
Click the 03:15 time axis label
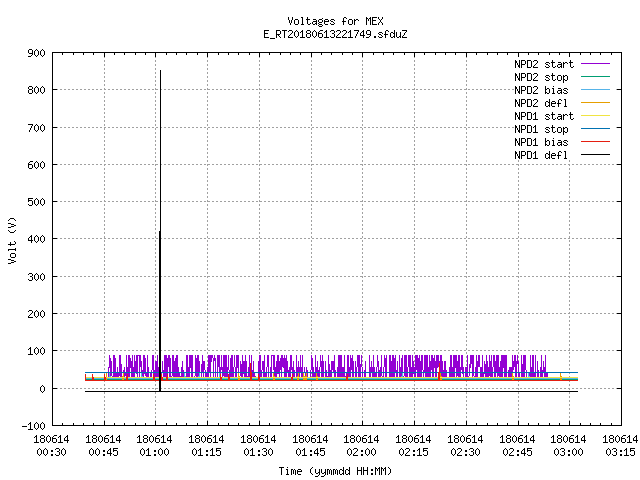(x=620, y=452)
